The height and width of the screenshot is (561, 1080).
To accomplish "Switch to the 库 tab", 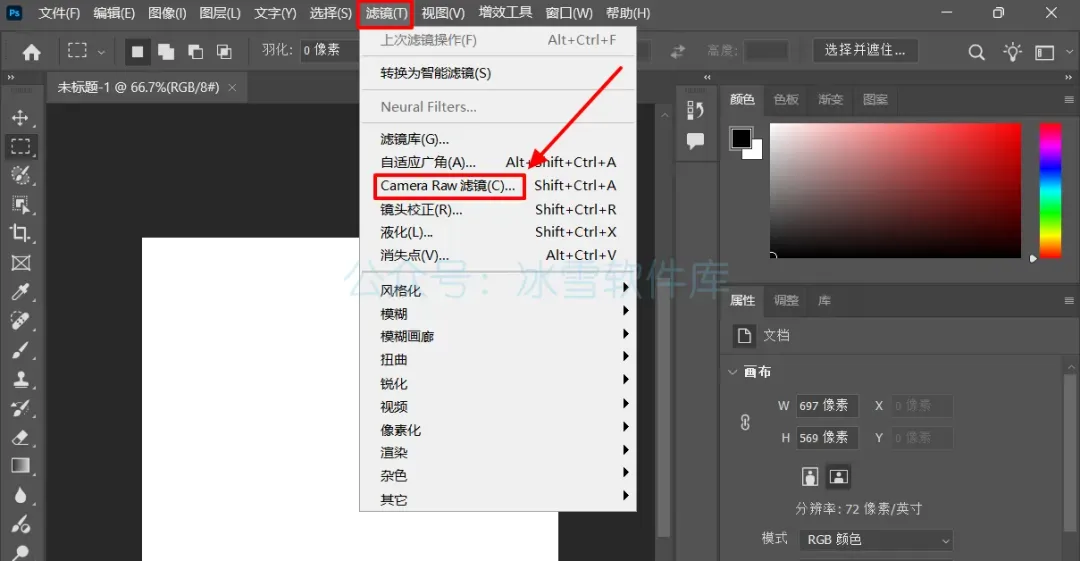I will [x=824, y=300].
